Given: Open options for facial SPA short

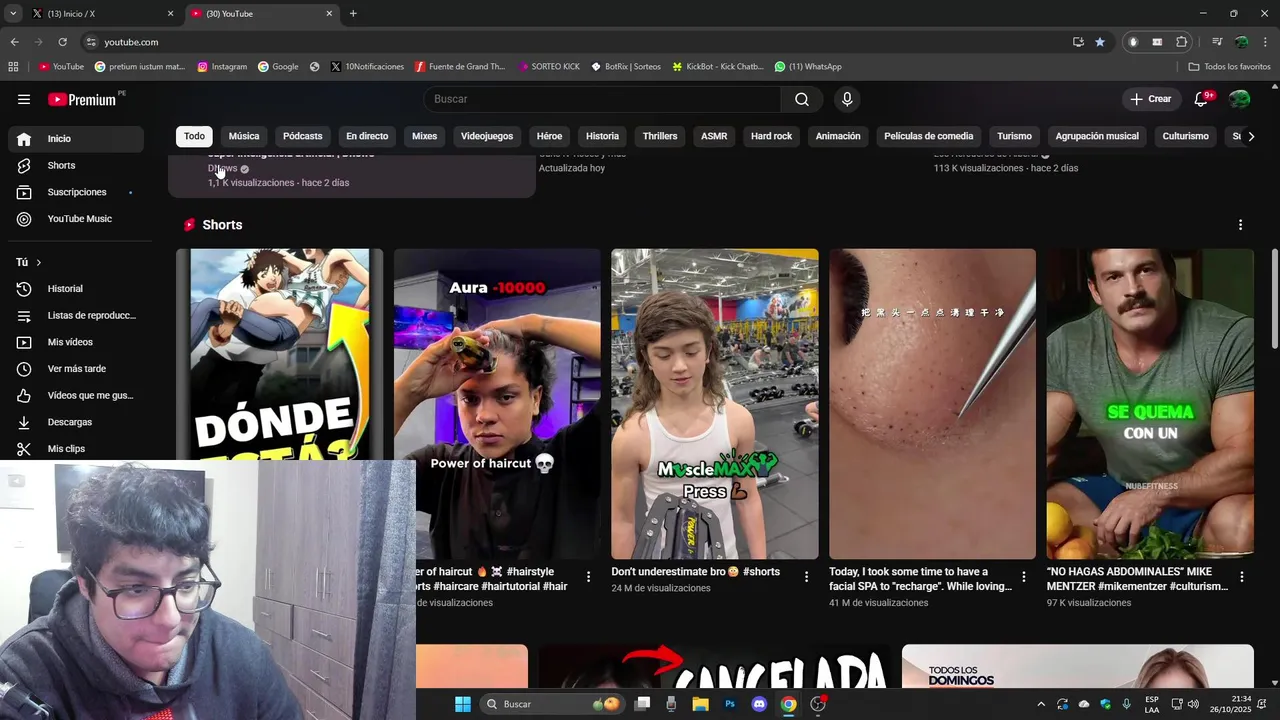Looking at the screenshot, I should point(1023,577).
